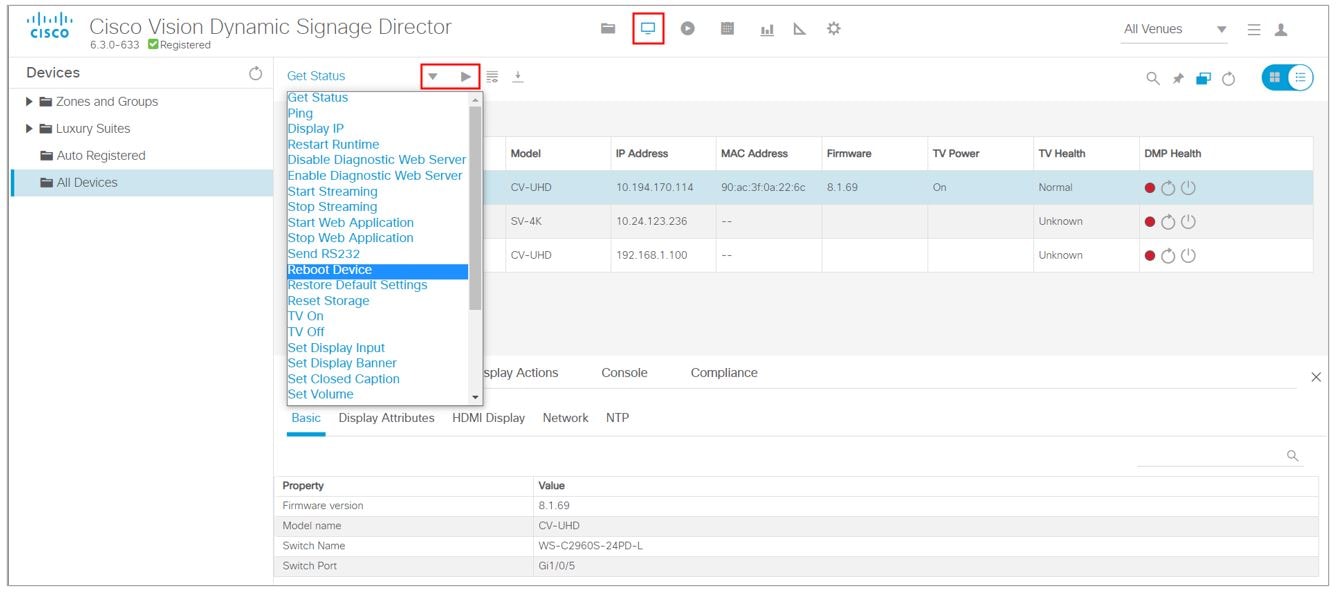Open the Schedule grid icon
This screenshot has height=592, width=1336.
(728, 27)
